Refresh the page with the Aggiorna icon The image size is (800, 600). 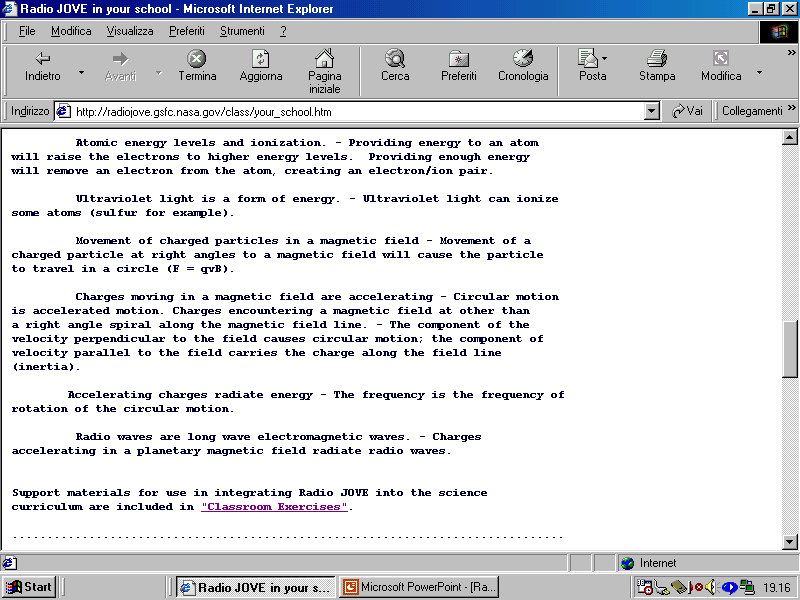pyautogui.click(x=260, y=59)
